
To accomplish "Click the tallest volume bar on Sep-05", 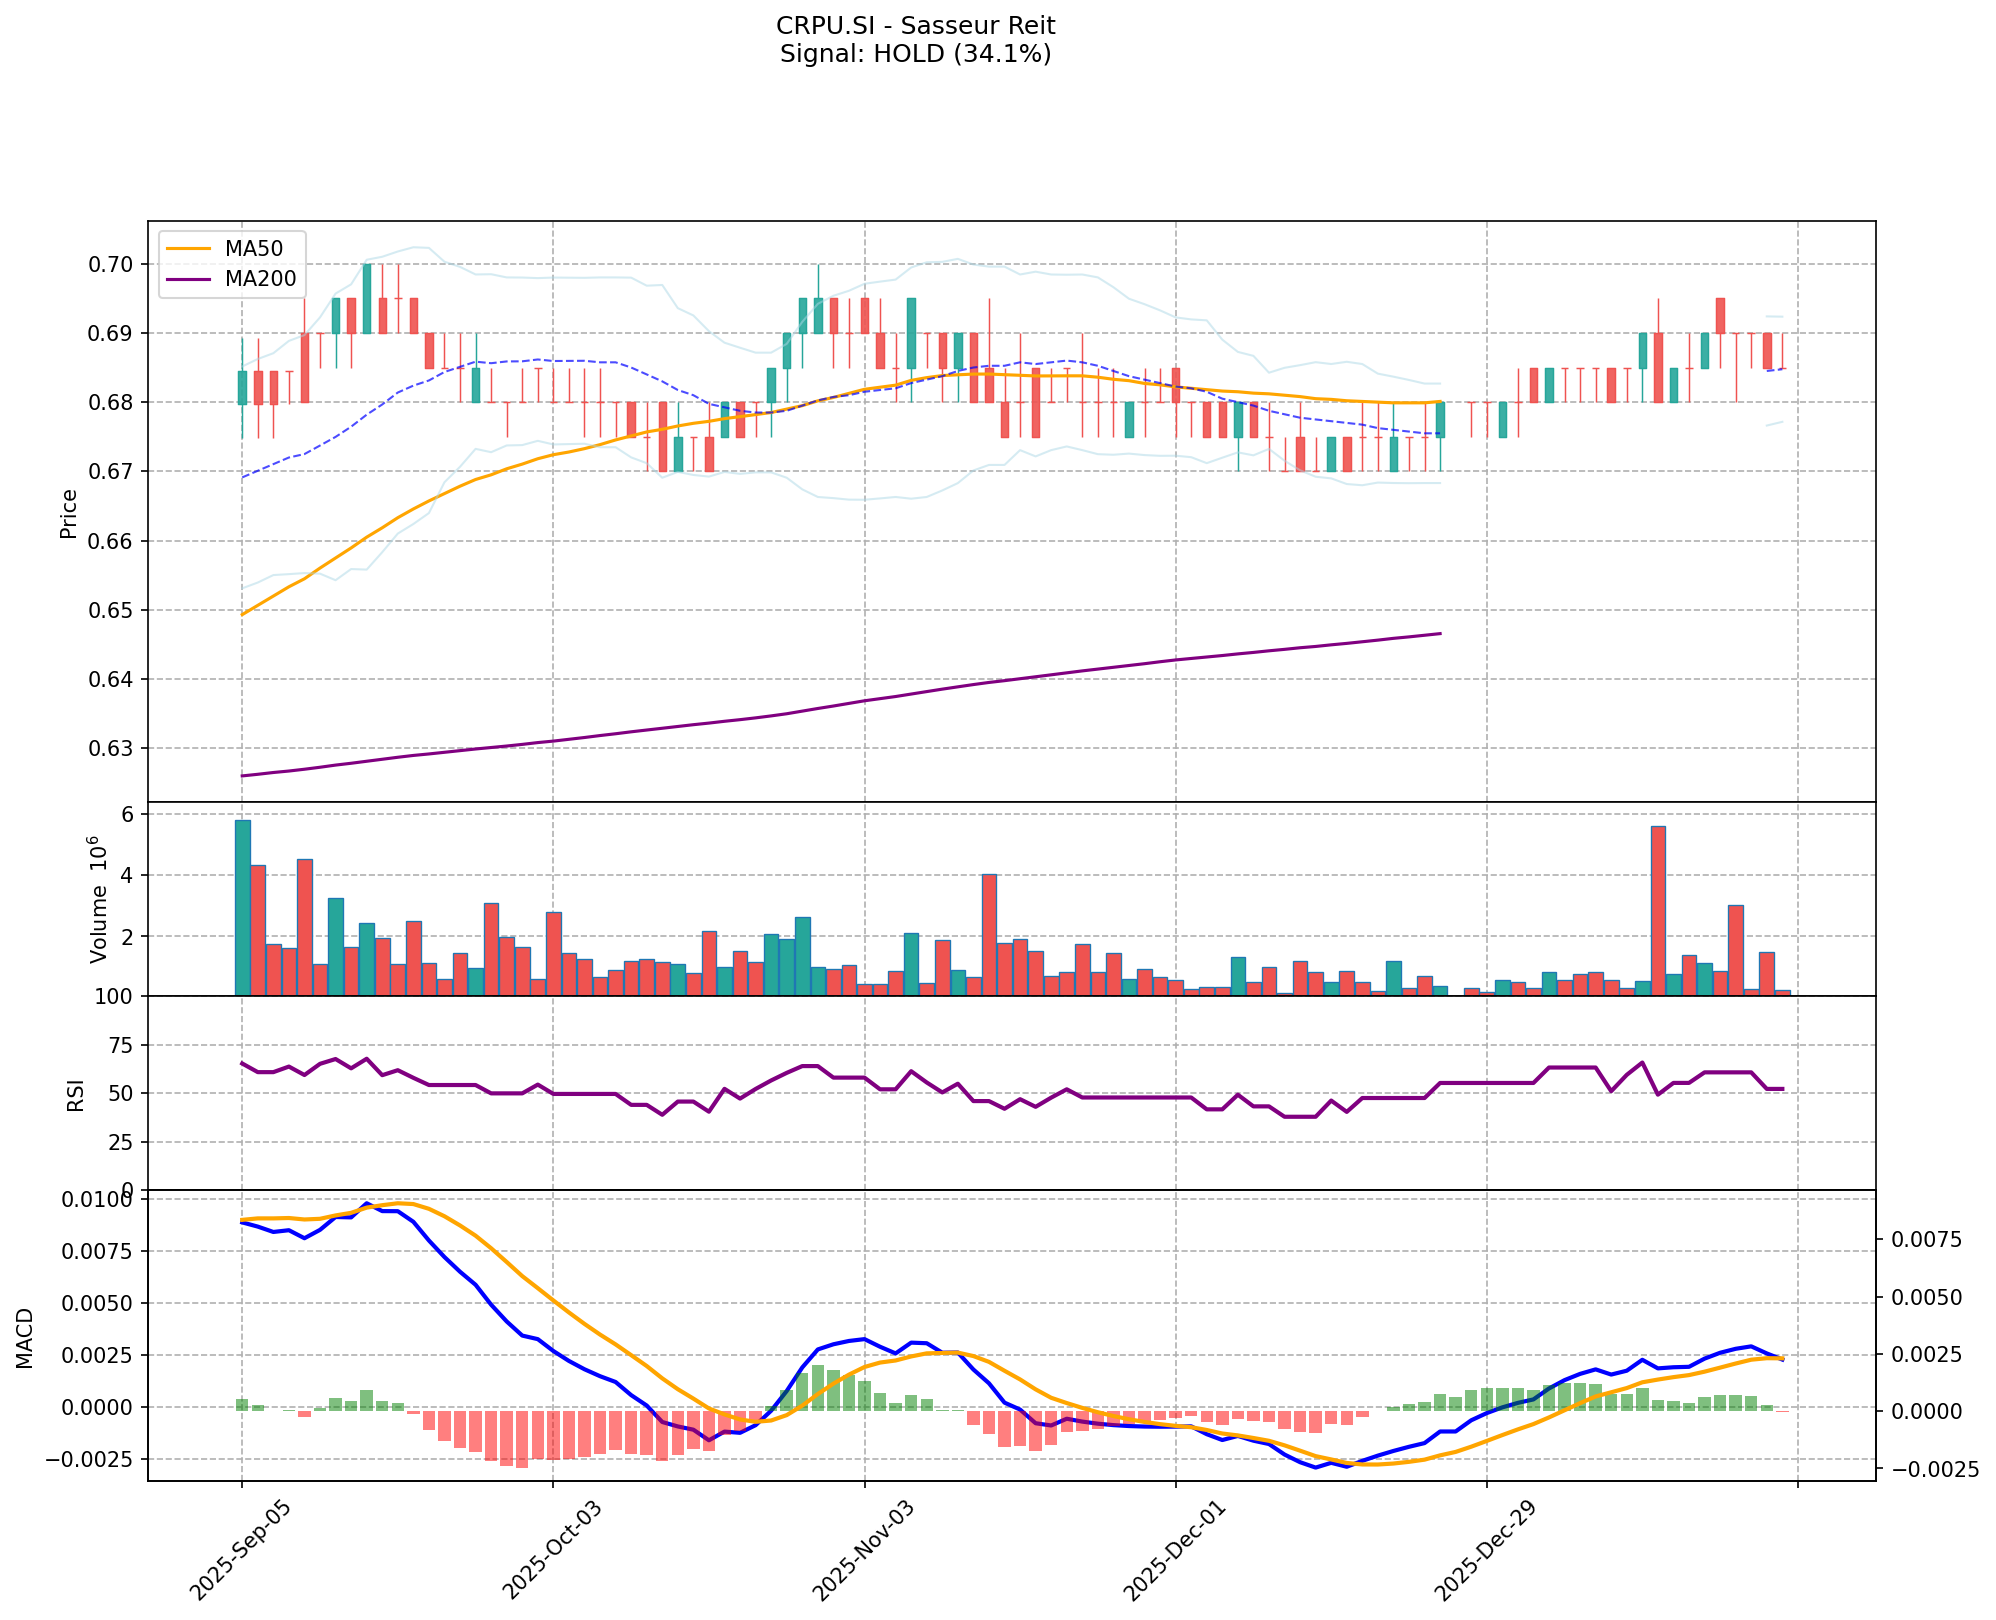I will (243, 907).
